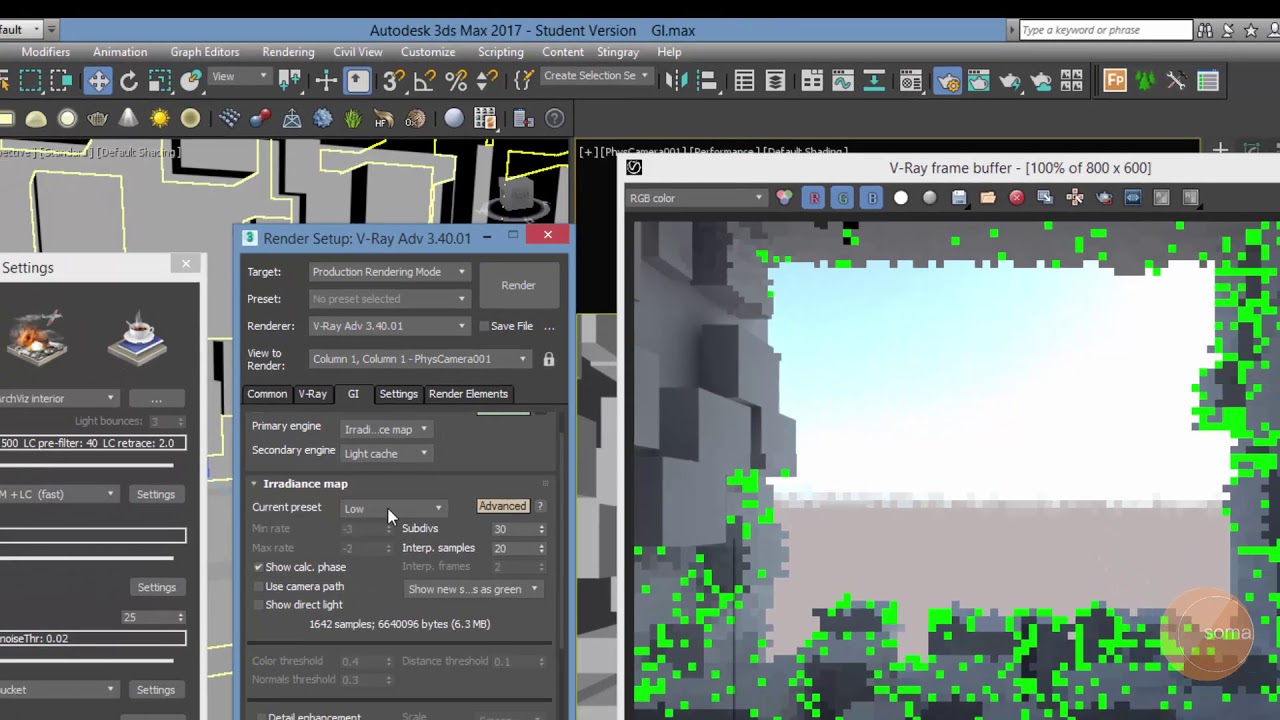The image size is (1280, 720).
Task: Open the Target dropdown
Action: point(388,272)
